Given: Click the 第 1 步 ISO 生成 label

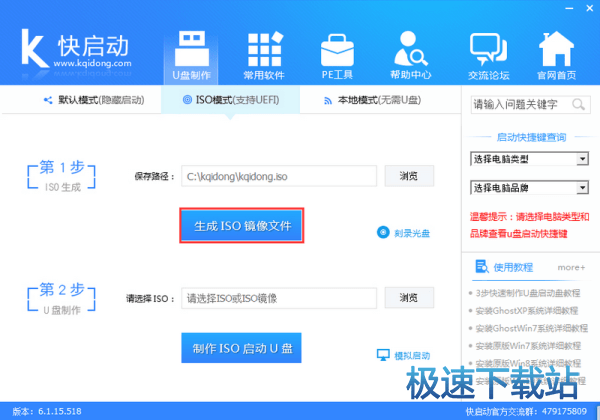Looking at the screenshot, I should pyautogui.click(x=62, y=176).
